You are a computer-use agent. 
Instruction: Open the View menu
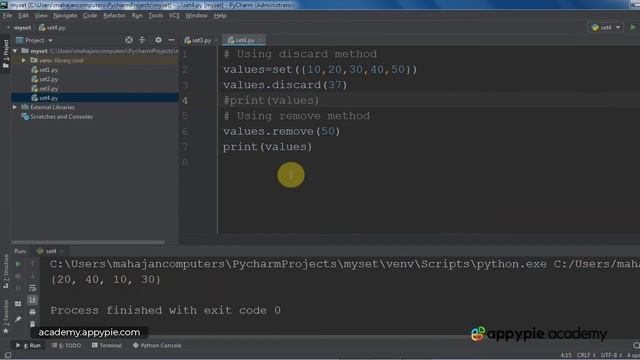pyautogui.click(x=41, y=16)
